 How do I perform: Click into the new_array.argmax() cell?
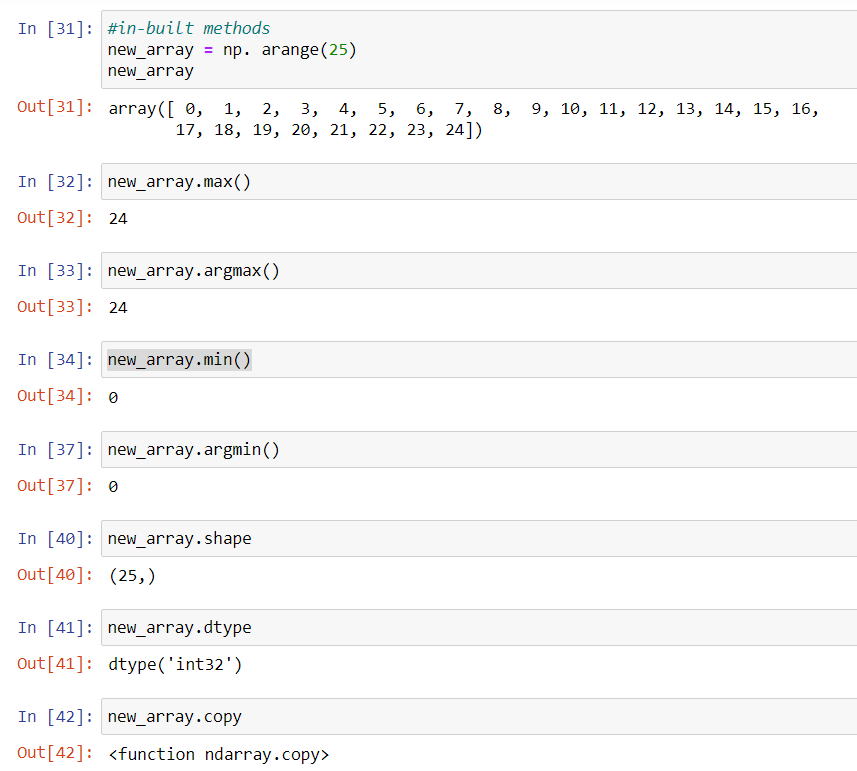coord(479,270)
